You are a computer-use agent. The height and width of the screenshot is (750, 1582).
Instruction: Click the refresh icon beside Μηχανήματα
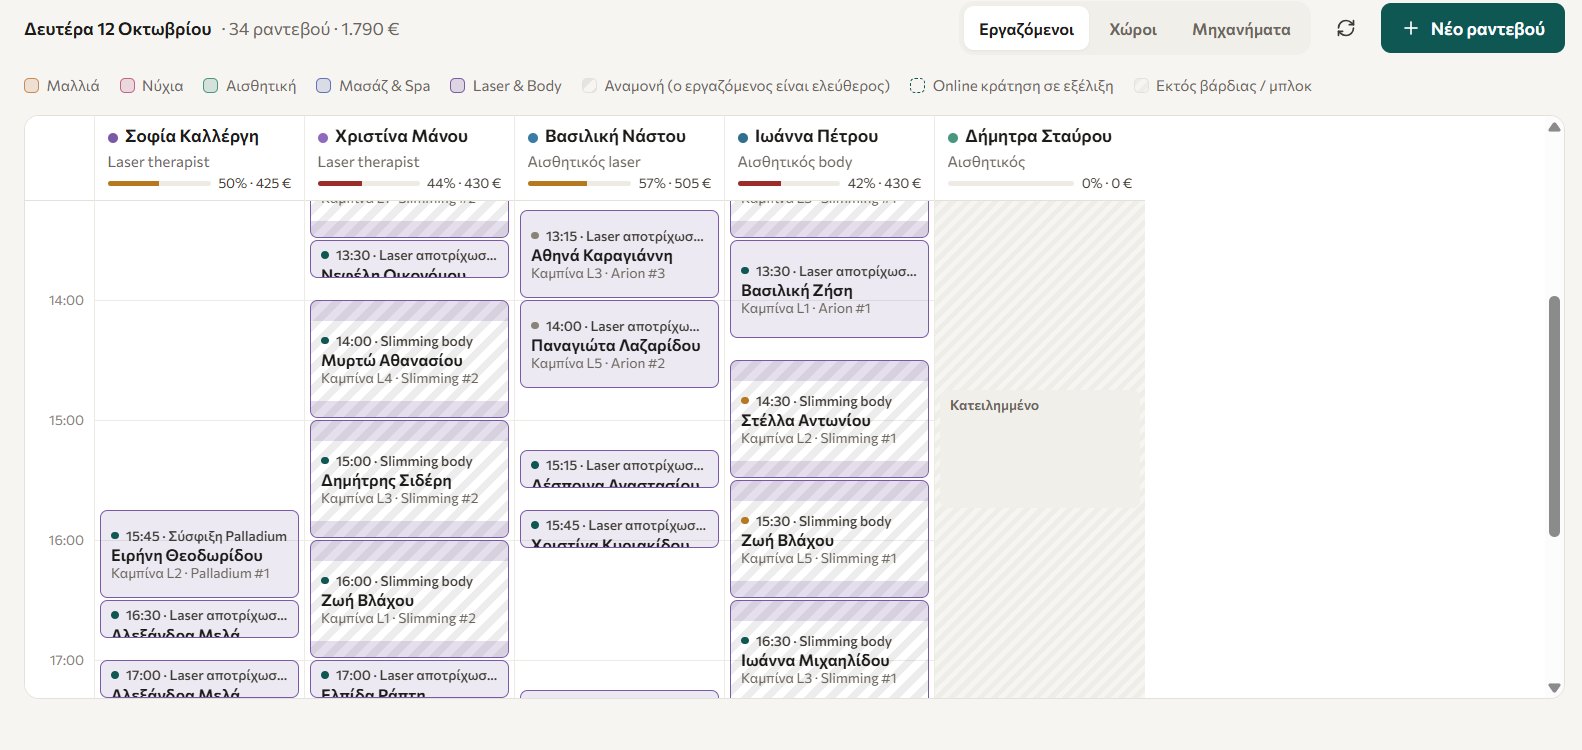pyautogui.click(x=1346, y=29)
